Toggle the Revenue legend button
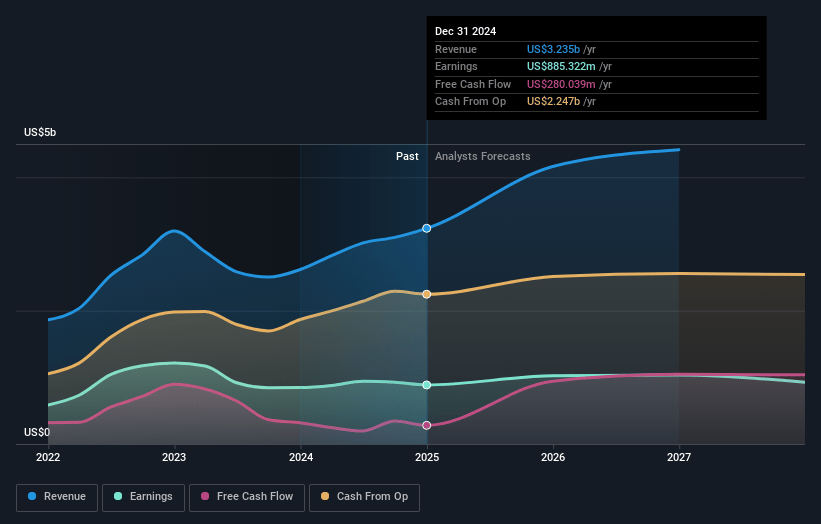Viewport: 821px width, 524px height. (x=57, y=497)
